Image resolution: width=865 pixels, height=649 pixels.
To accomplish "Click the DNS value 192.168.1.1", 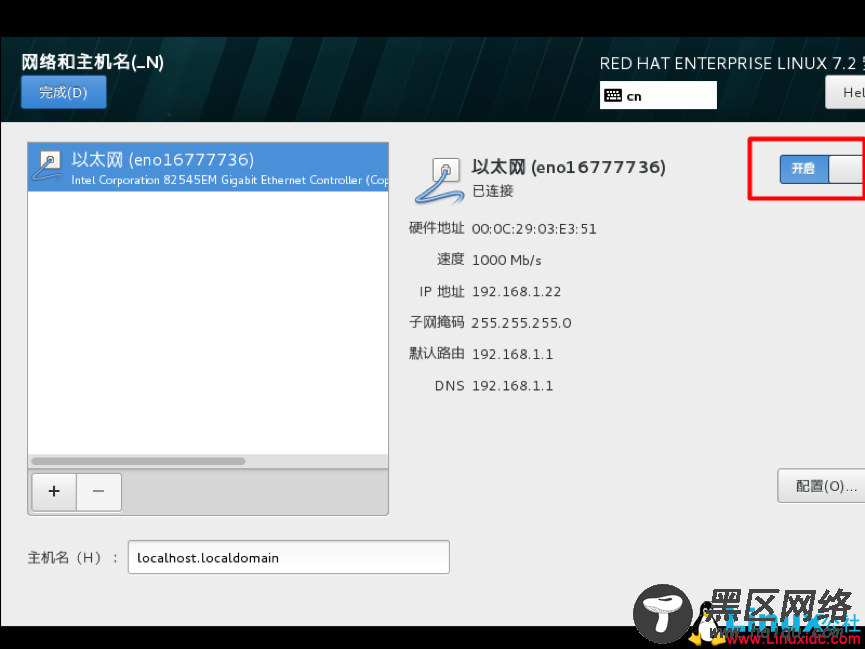I will [512, 386].
